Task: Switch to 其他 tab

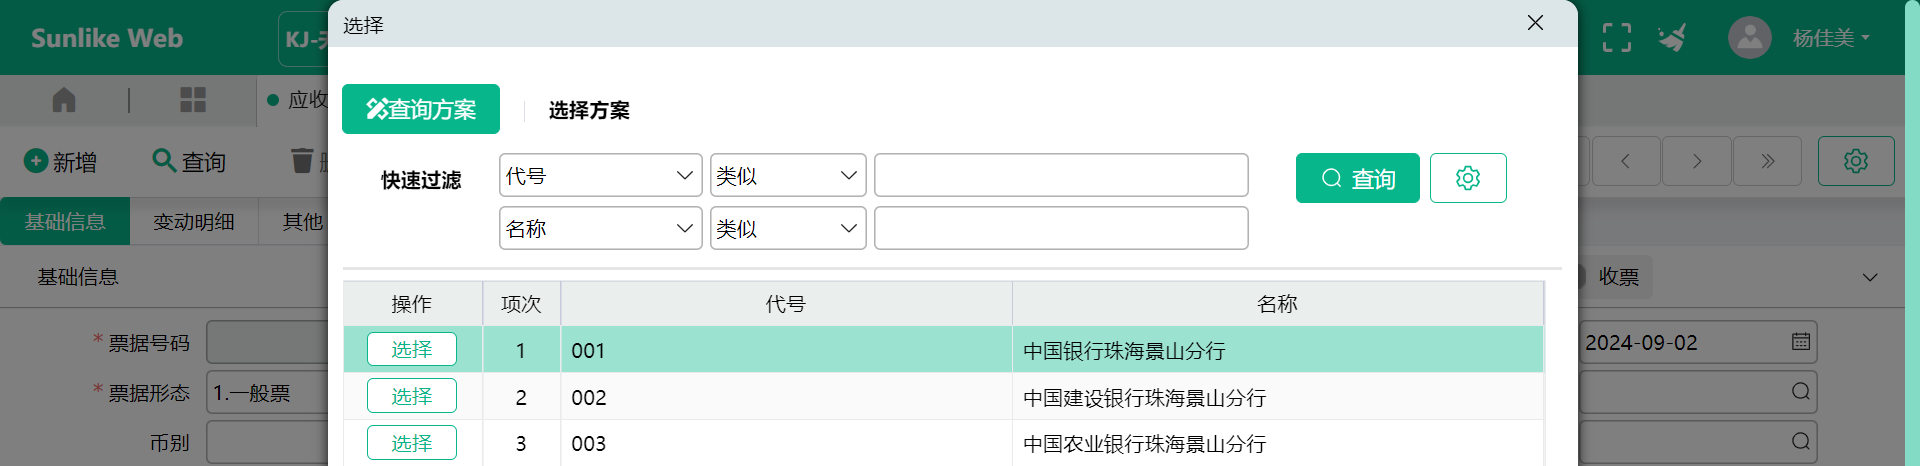Action: click(302, 221)
